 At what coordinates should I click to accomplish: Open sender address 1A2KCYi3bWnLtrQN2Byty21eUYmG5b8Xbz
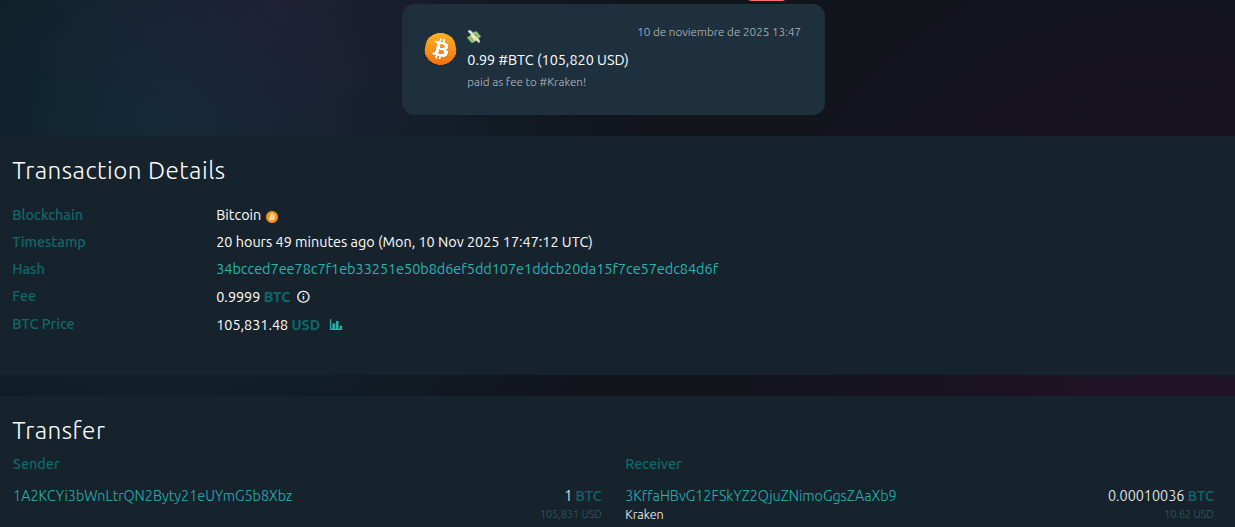153,495
